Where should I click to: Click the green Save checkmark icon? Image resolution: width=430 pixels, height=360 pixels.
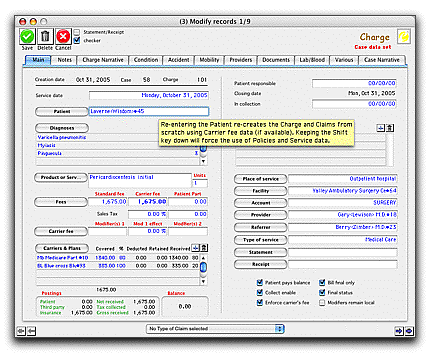coord(27,36)
